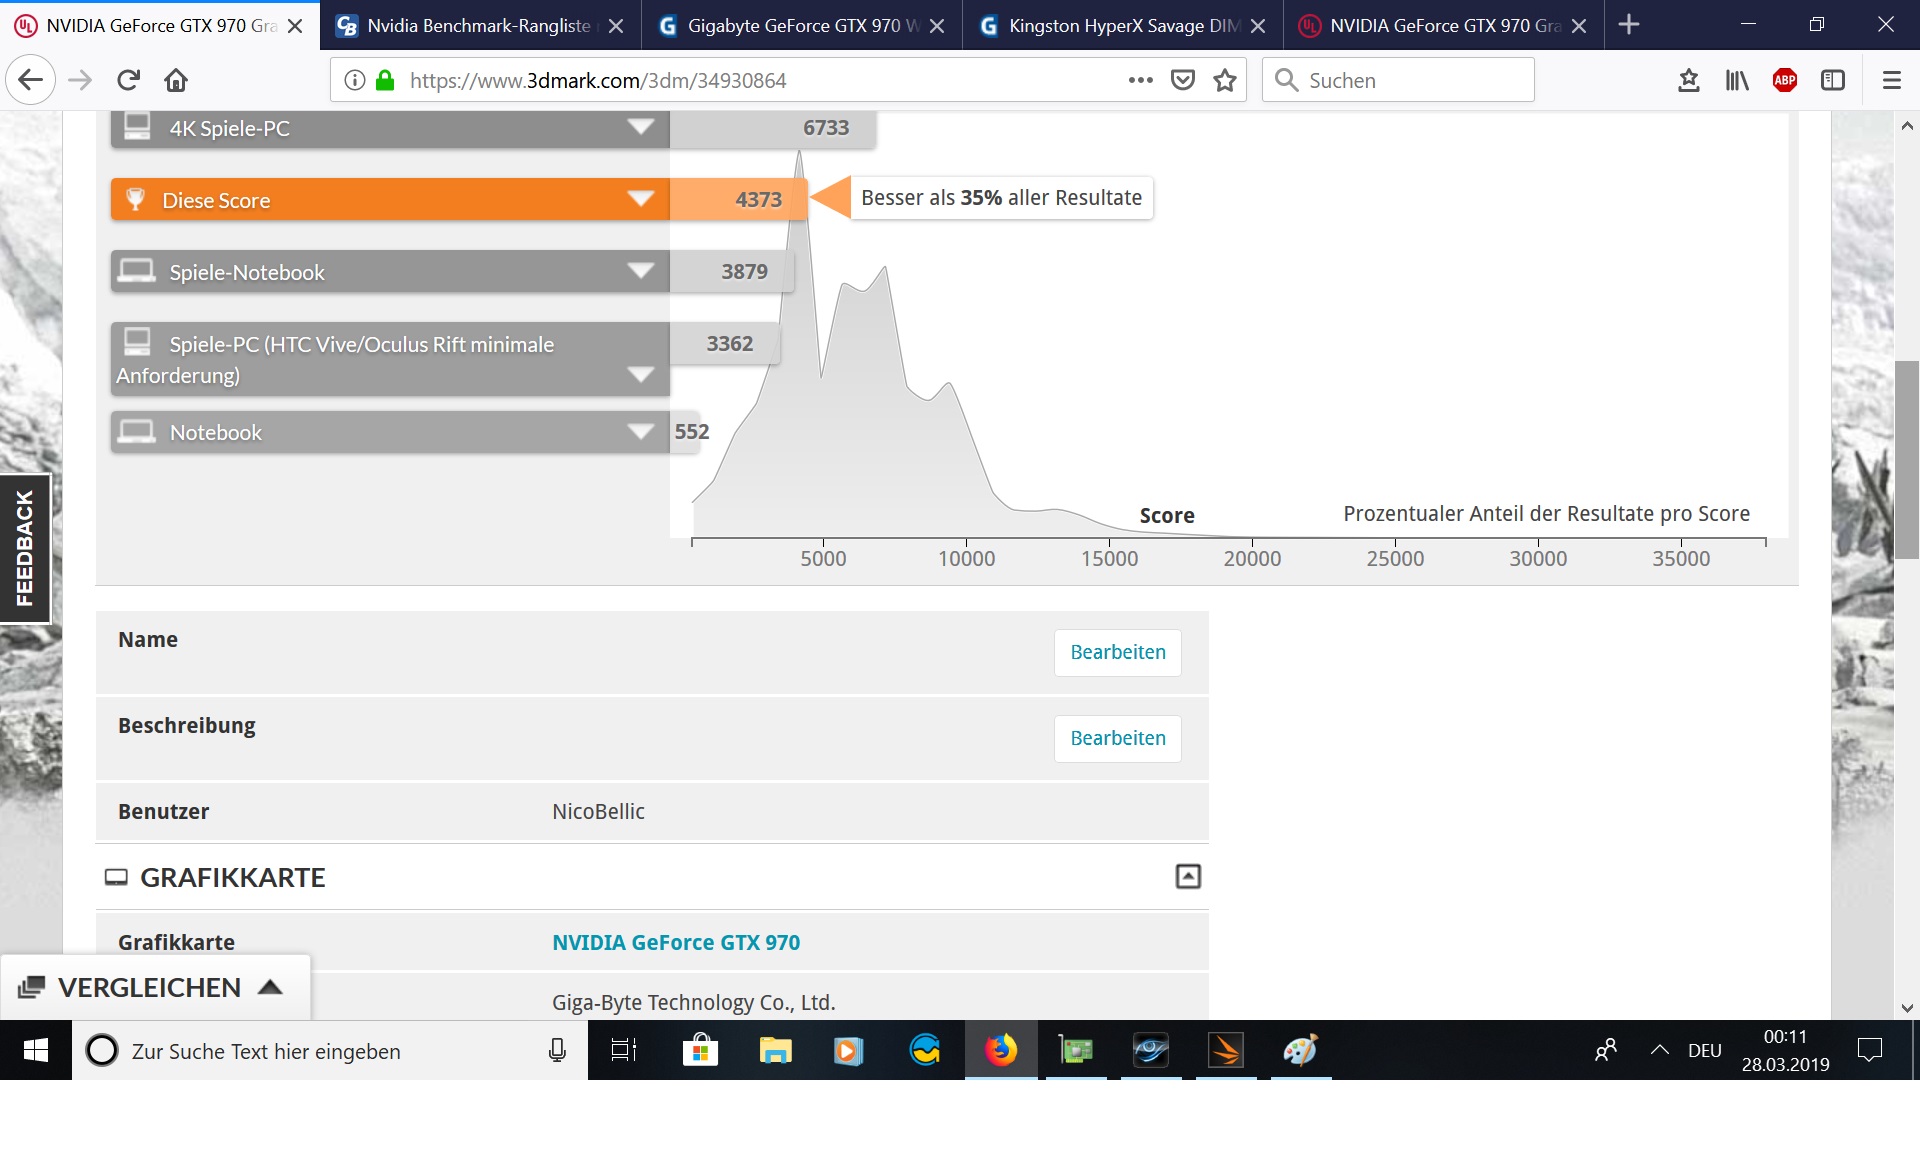The width and height of the screenshot is (1920, 1158).
Task: Switch to Nvidia Benchmark-Rangliste tab
Action: pos(478,25)
